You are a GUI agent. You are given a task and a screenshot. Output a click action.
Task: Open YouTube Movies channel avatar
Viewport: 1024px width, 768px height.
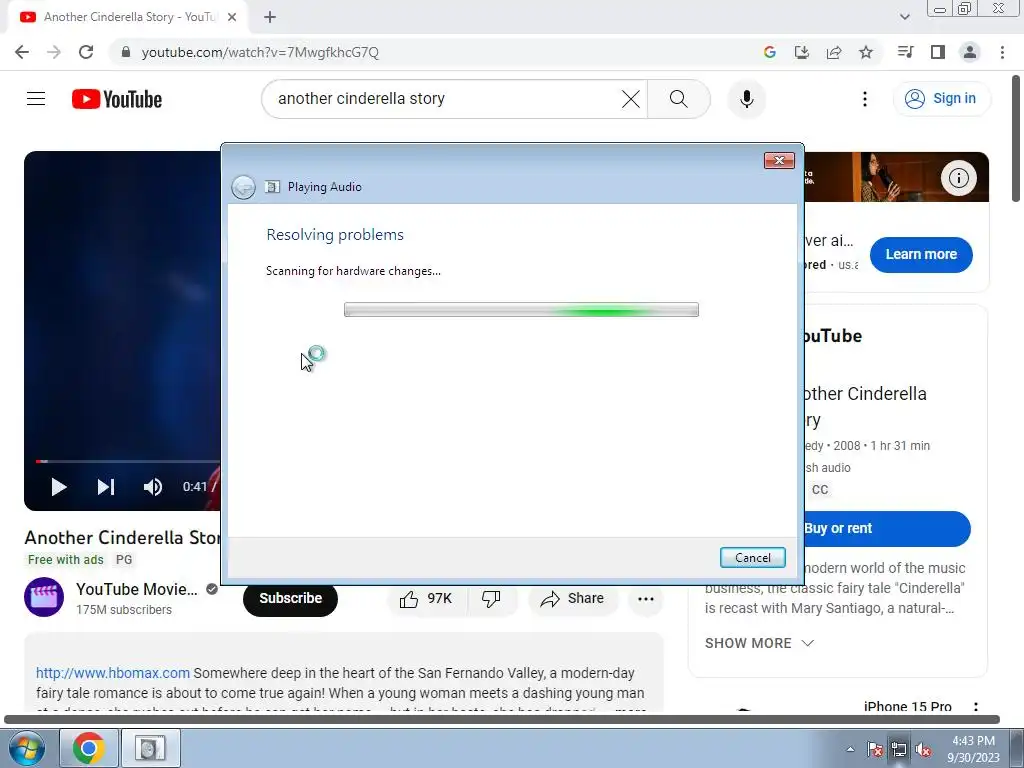(x=44, y=597)
